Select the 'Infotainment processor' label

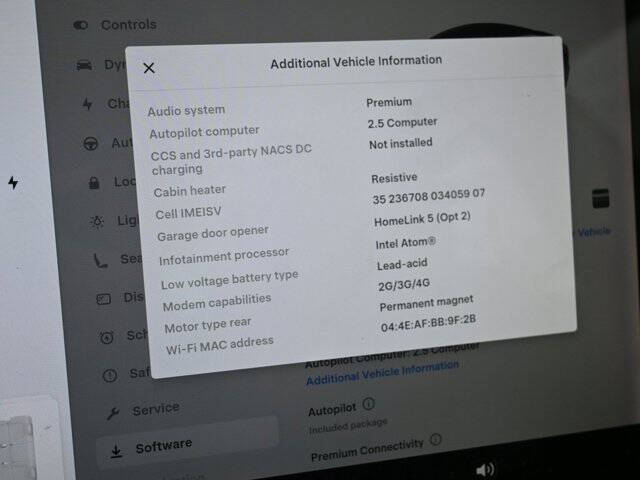click(224, 256)
